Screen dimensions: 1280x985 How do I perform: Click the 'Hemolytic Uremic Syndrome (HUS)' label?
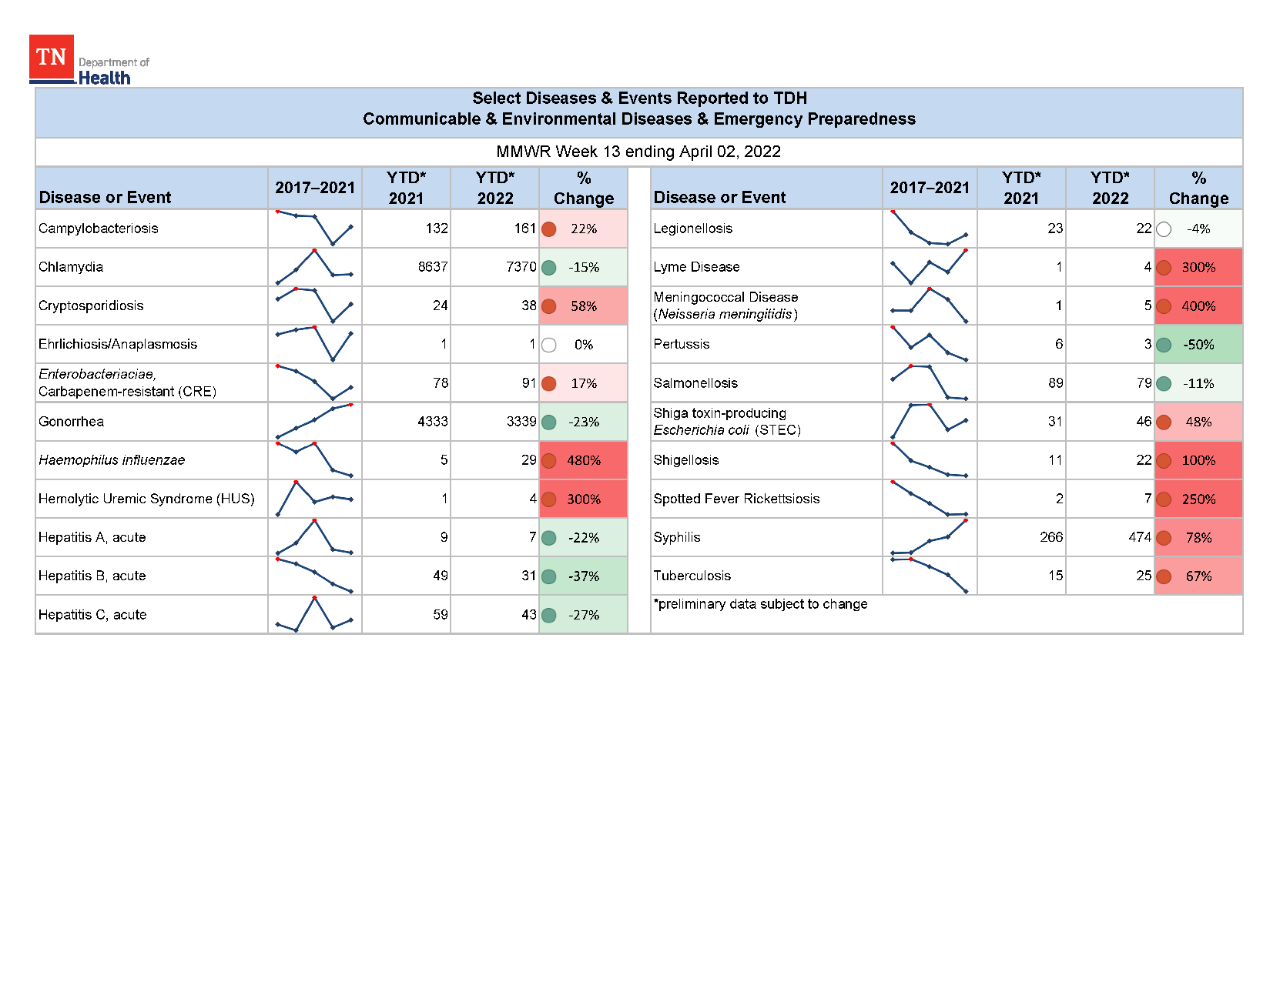pyautogui.click(x=146, y=499)
